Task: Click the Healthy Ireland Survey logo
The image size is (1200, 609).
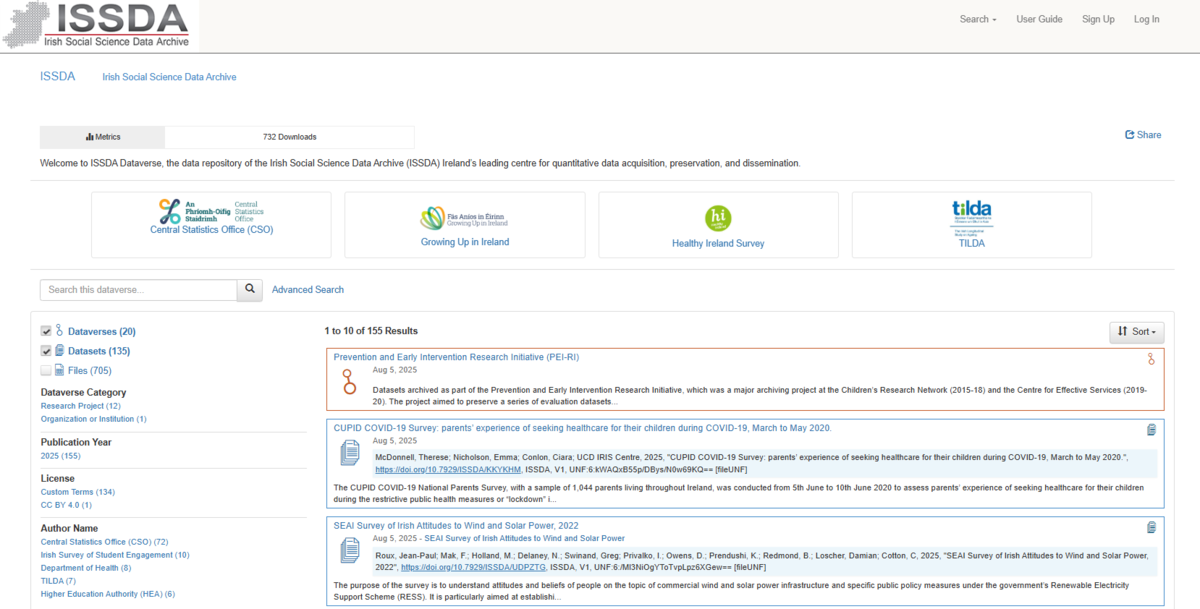Action: point(718,218)
